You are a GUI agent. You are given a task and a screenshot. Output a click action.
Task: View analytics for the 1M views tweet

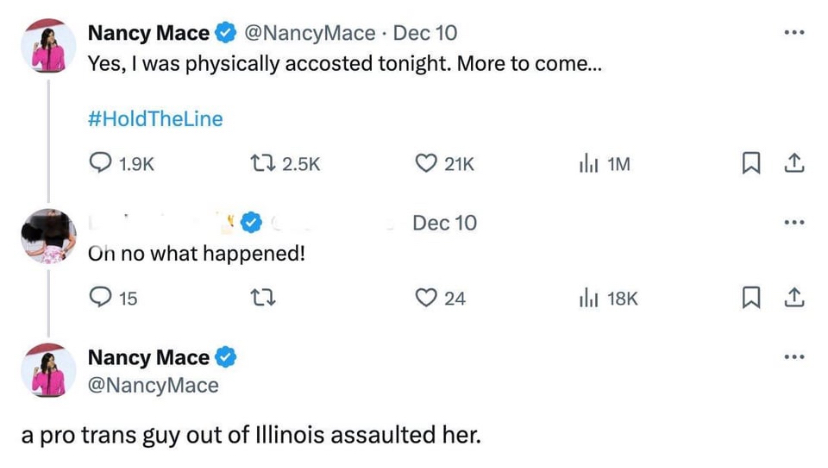click(589, 164)
